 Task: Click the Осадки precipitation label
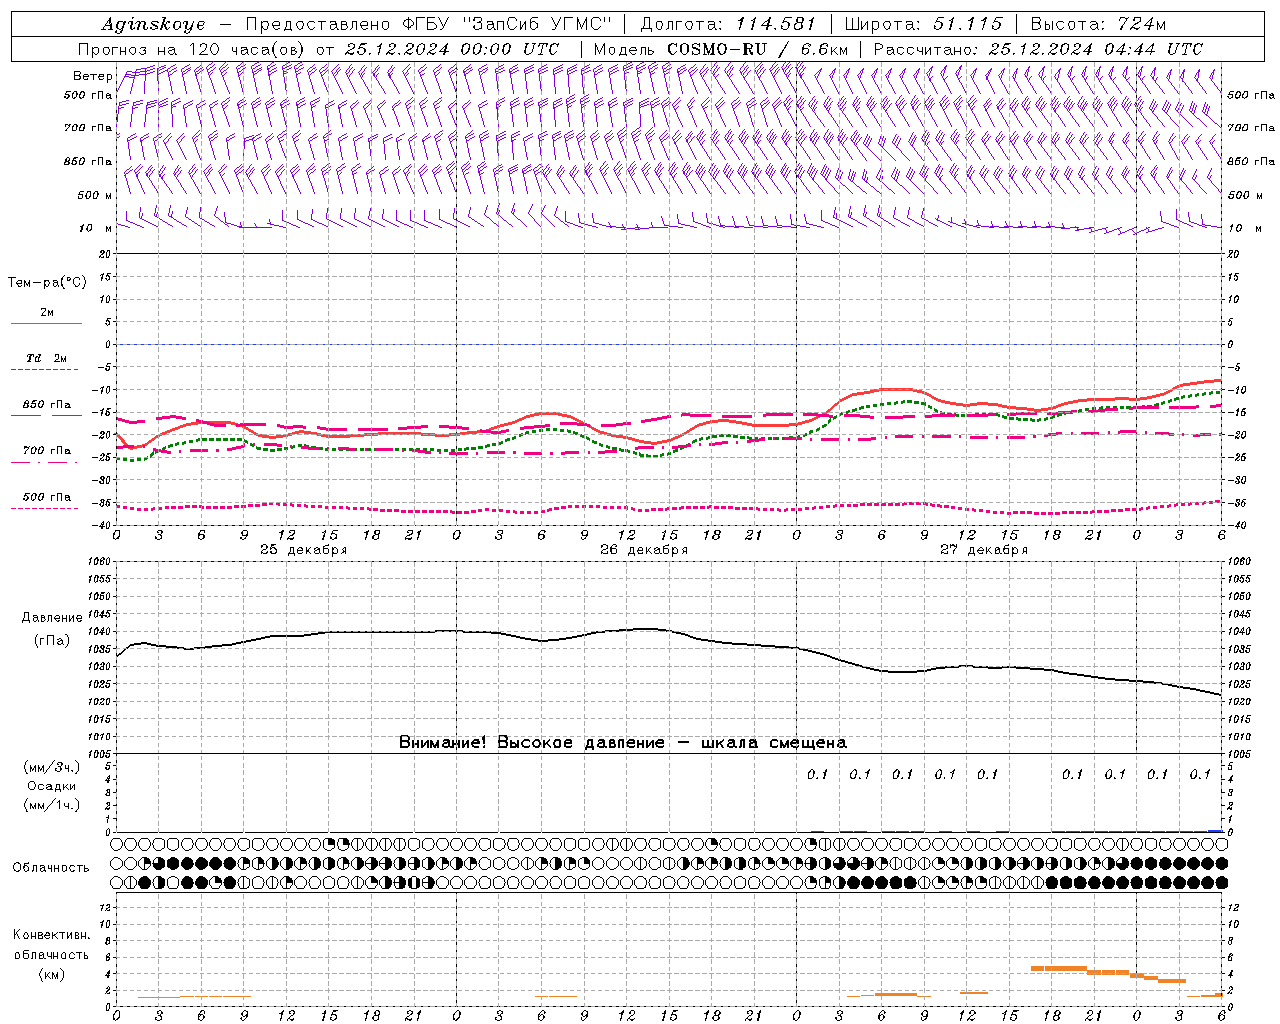point(52,786)
